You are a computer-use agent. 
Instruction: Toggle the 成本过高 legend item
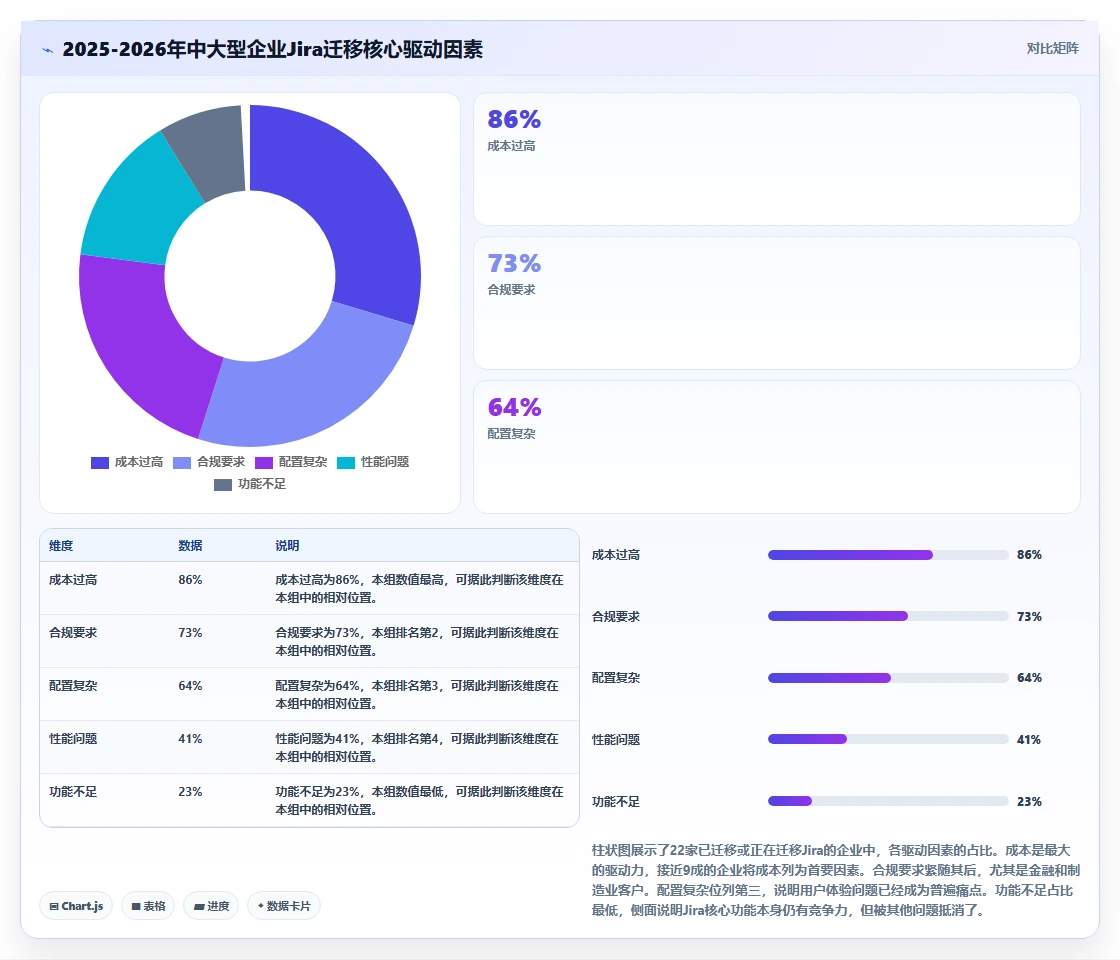pos(127,462)
